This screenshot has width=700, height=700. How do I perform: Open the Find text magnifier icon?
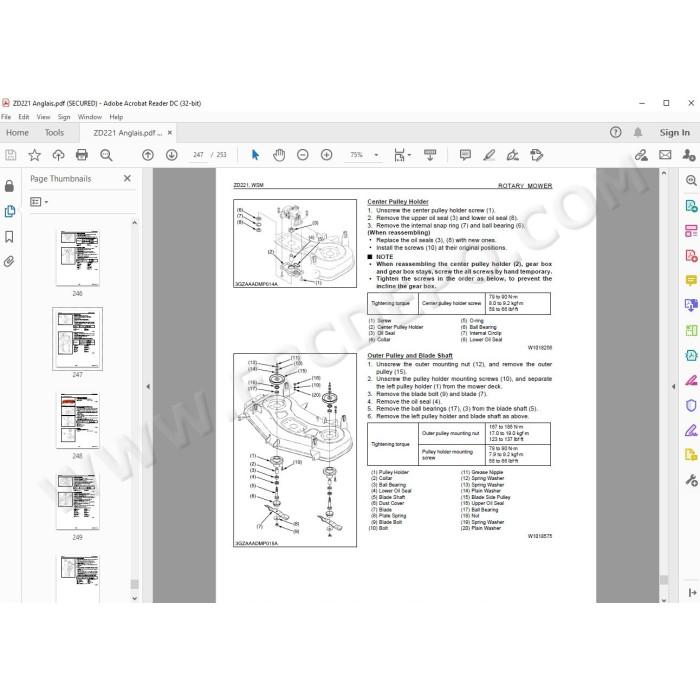tap(106, 155)
